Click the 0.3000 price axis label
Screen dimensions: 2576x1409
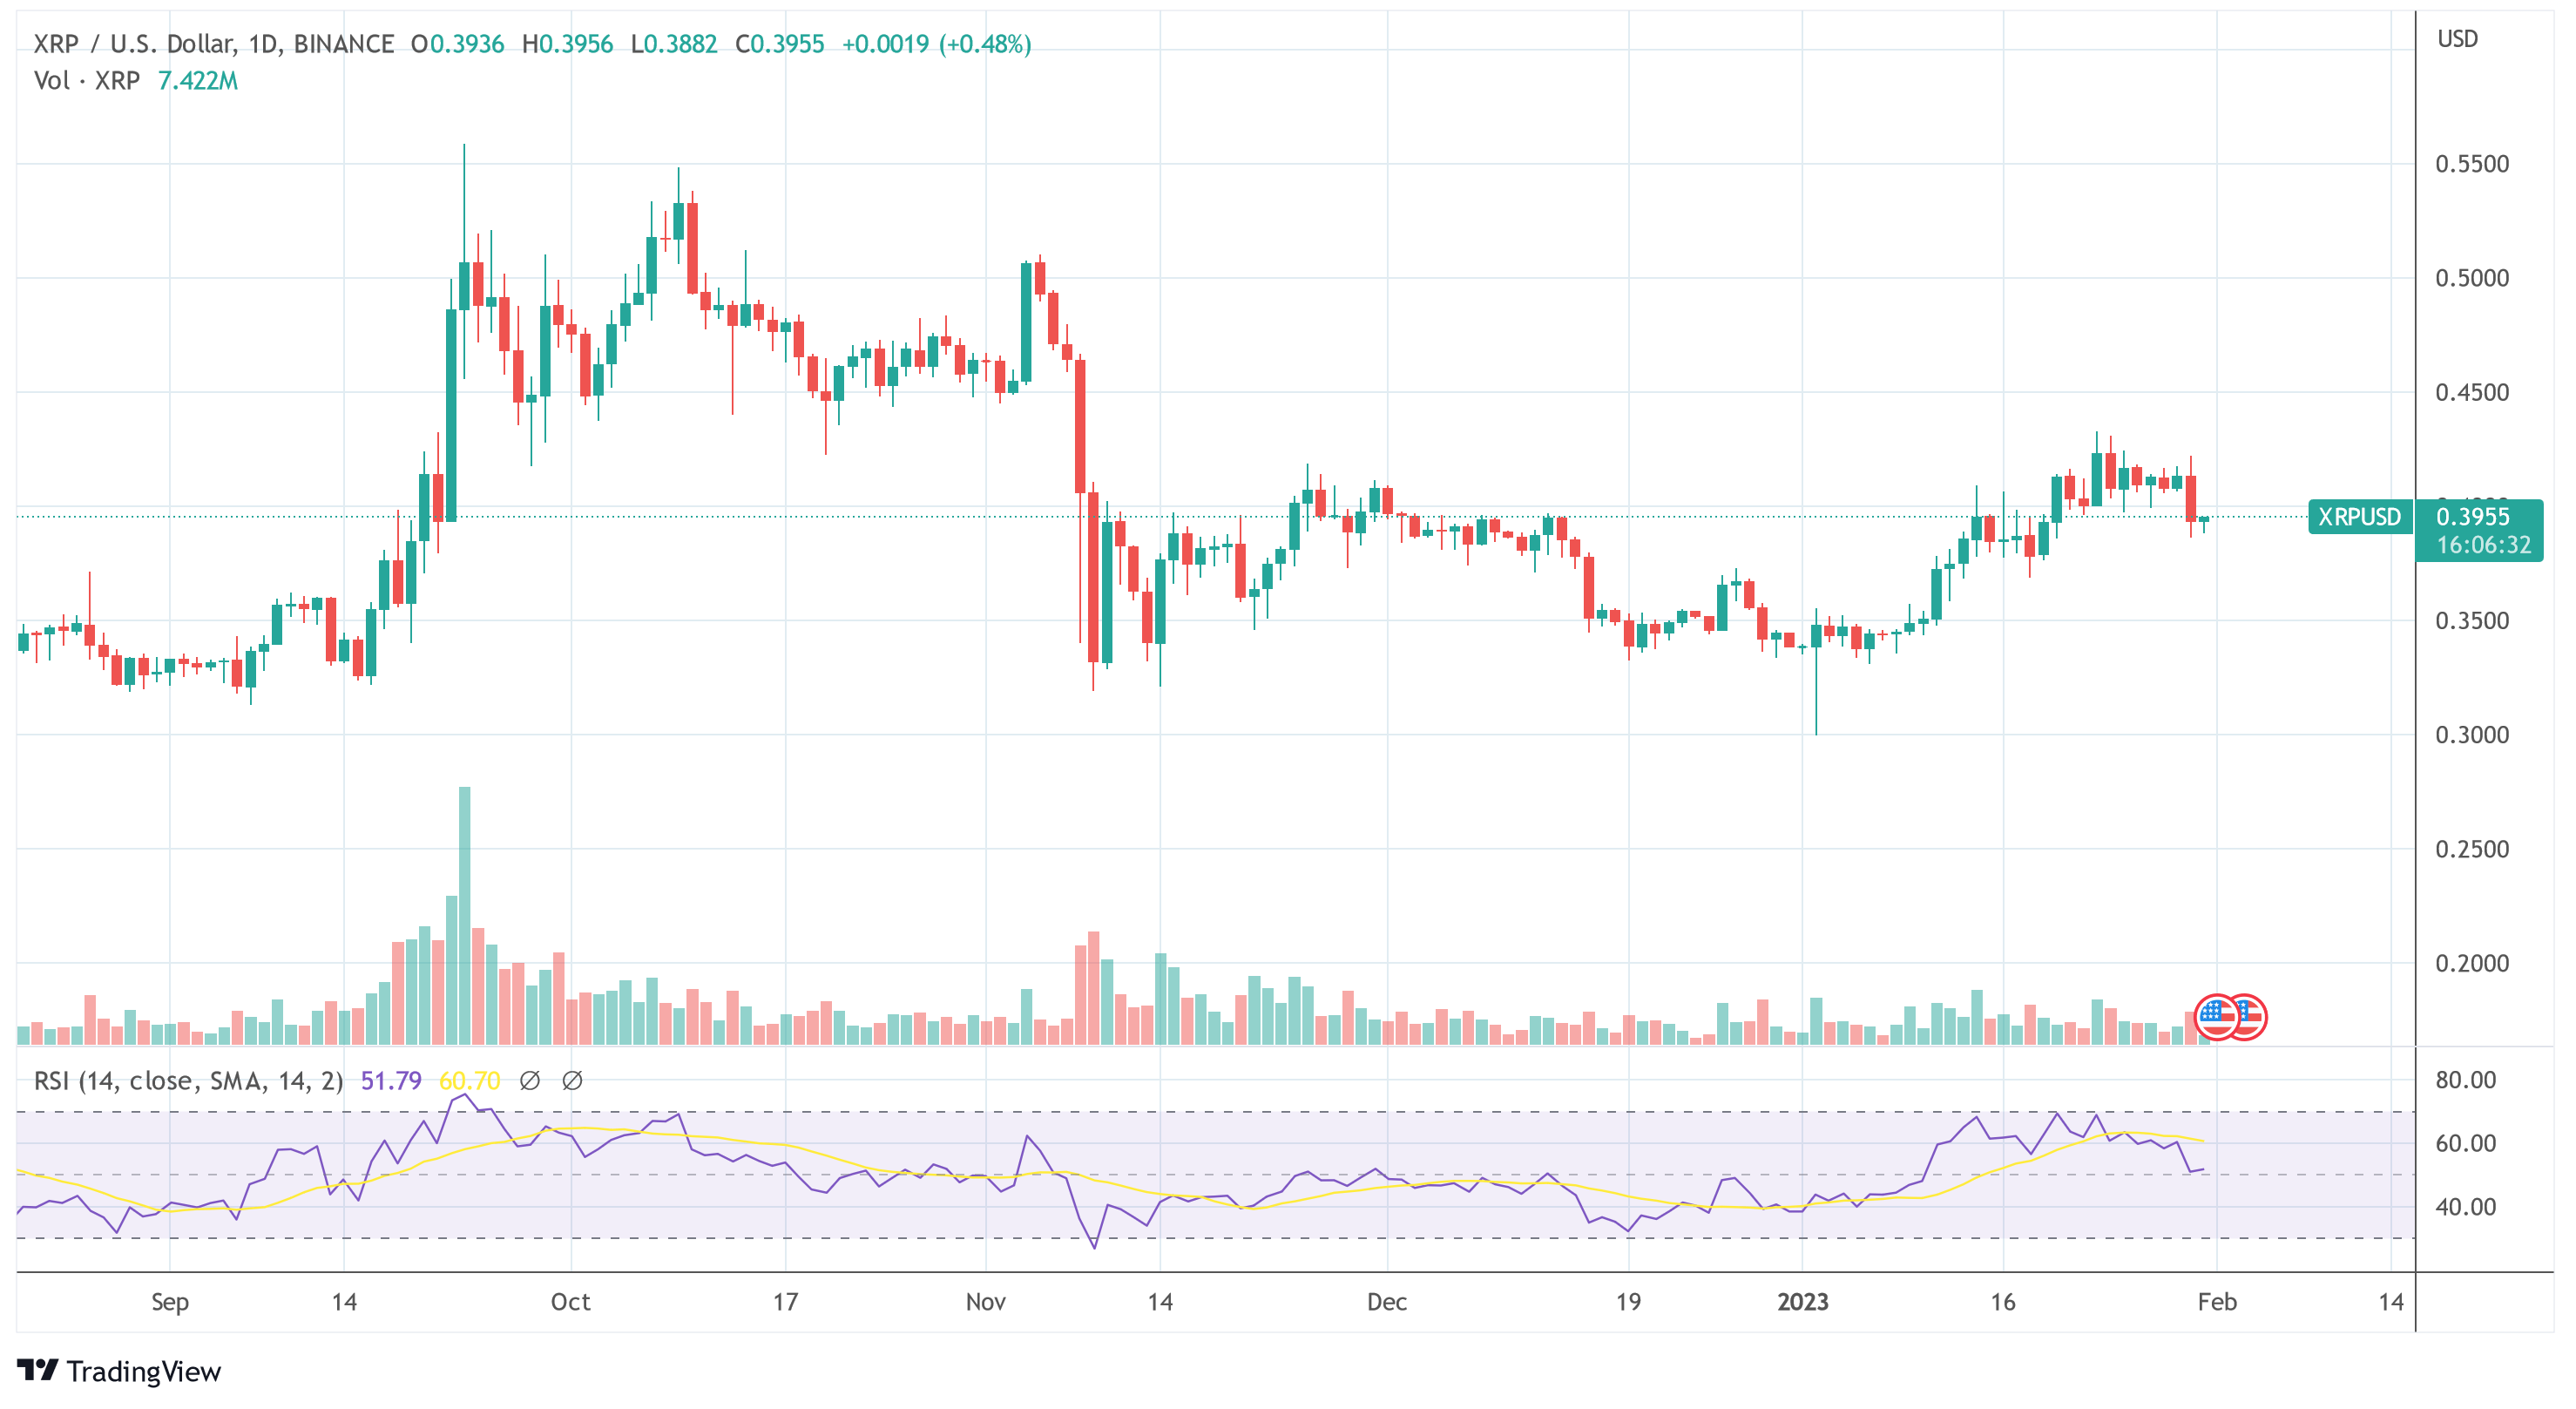click(x=2472, y=735)
